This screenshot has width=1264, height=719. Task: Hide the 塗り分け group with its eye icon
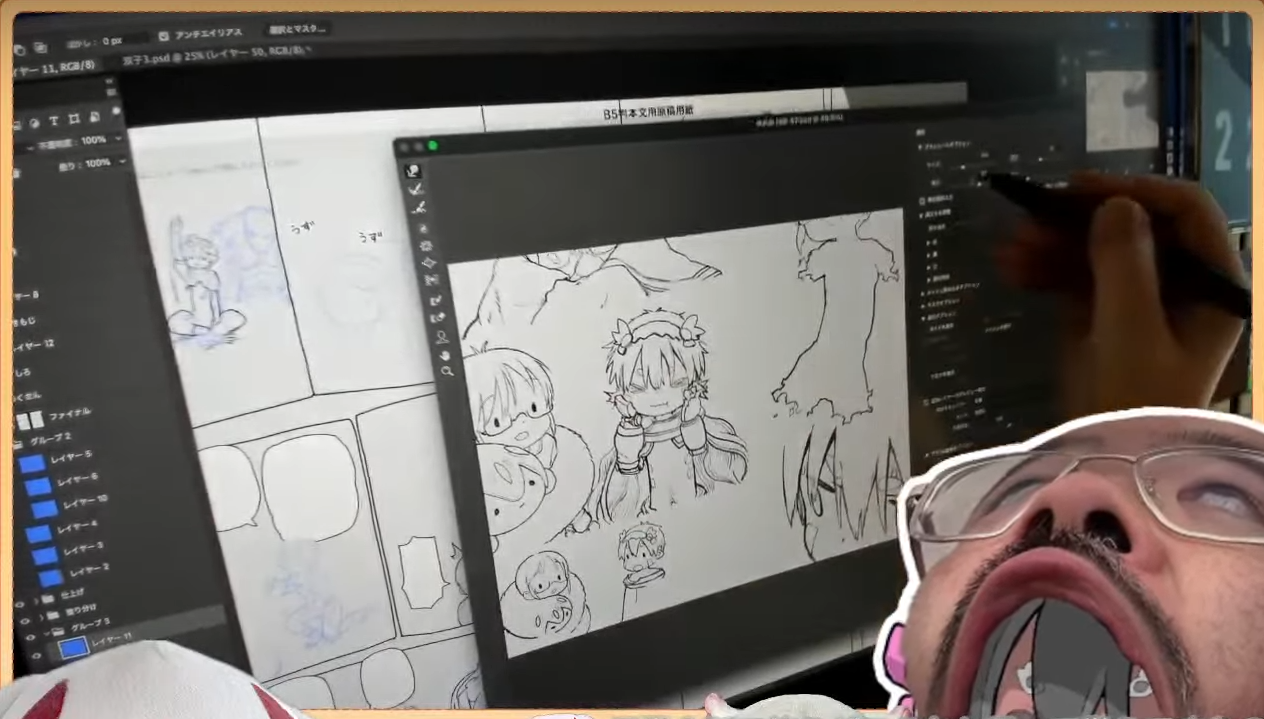coord(25,621)
